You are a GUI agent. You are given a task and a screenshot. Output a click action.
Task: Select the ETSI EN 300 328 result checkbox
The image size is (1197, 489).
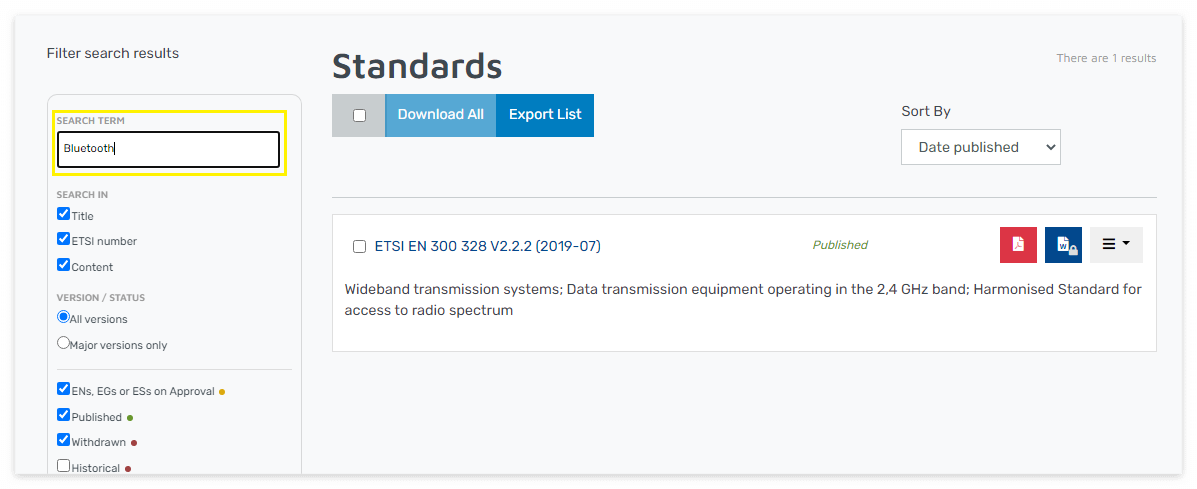click(x=360, y=246)
